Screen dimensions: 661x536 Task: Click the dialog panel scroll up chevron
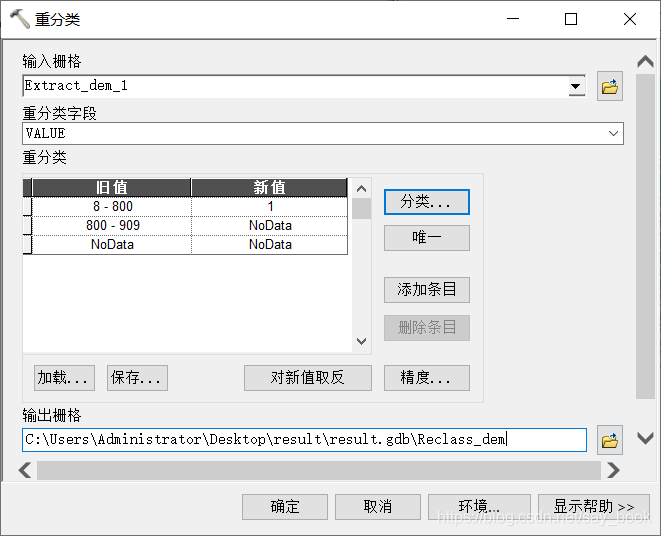(645, 62)
